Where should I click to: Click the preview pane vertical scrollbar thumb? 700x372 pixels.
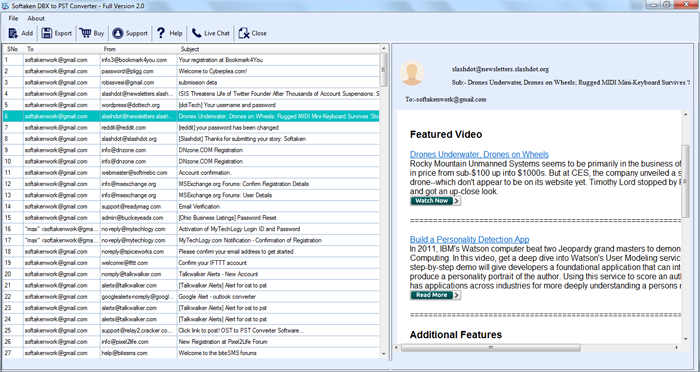coord(685,182)
